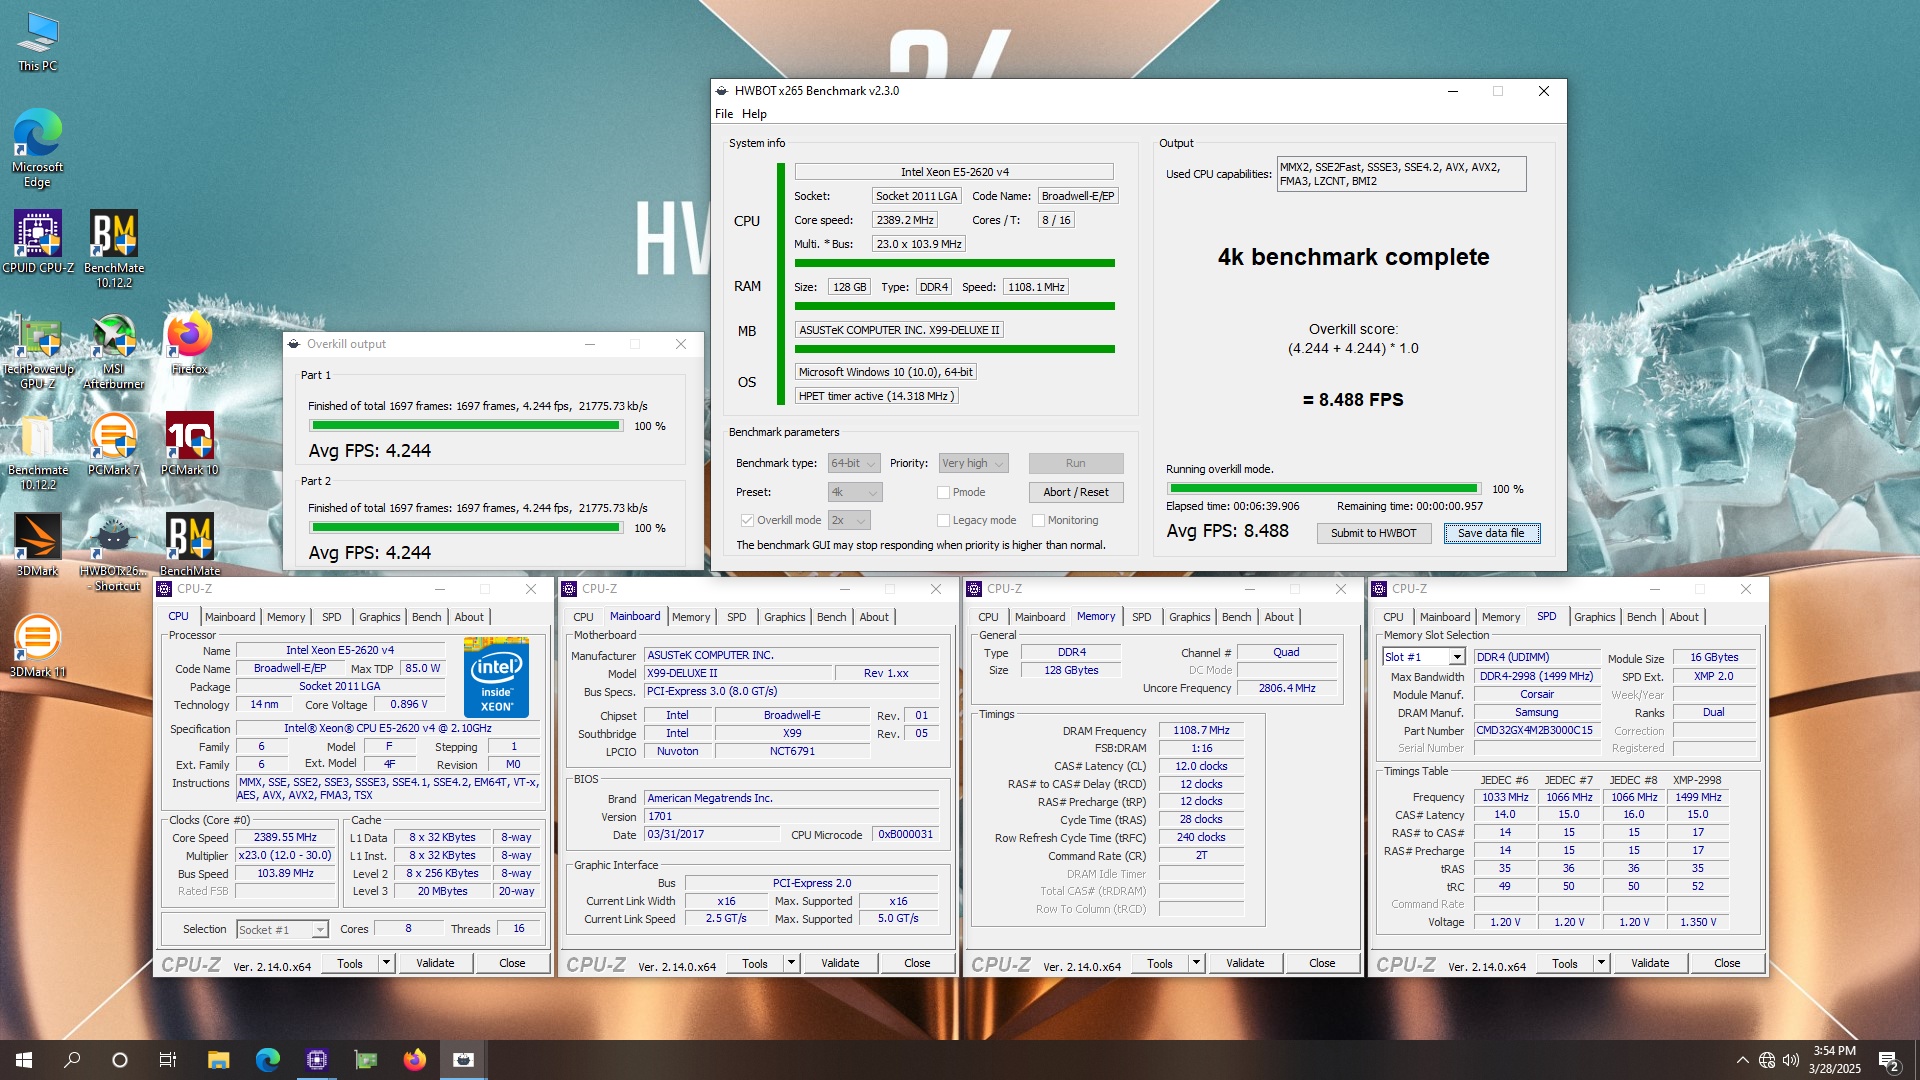Click Abort / Reset button

[1076, 492]
